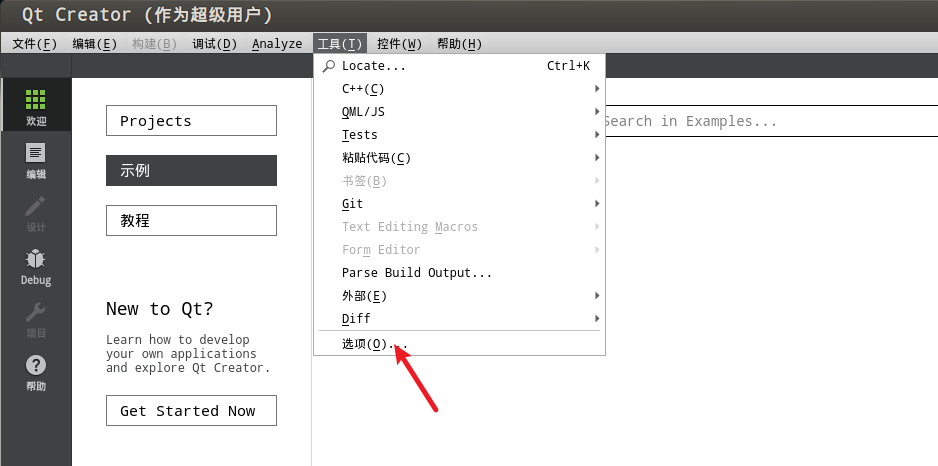938x466 pixels.
Task: Expand the 粘贴代码 (Paste code) submenu
Action: [459, 158]
